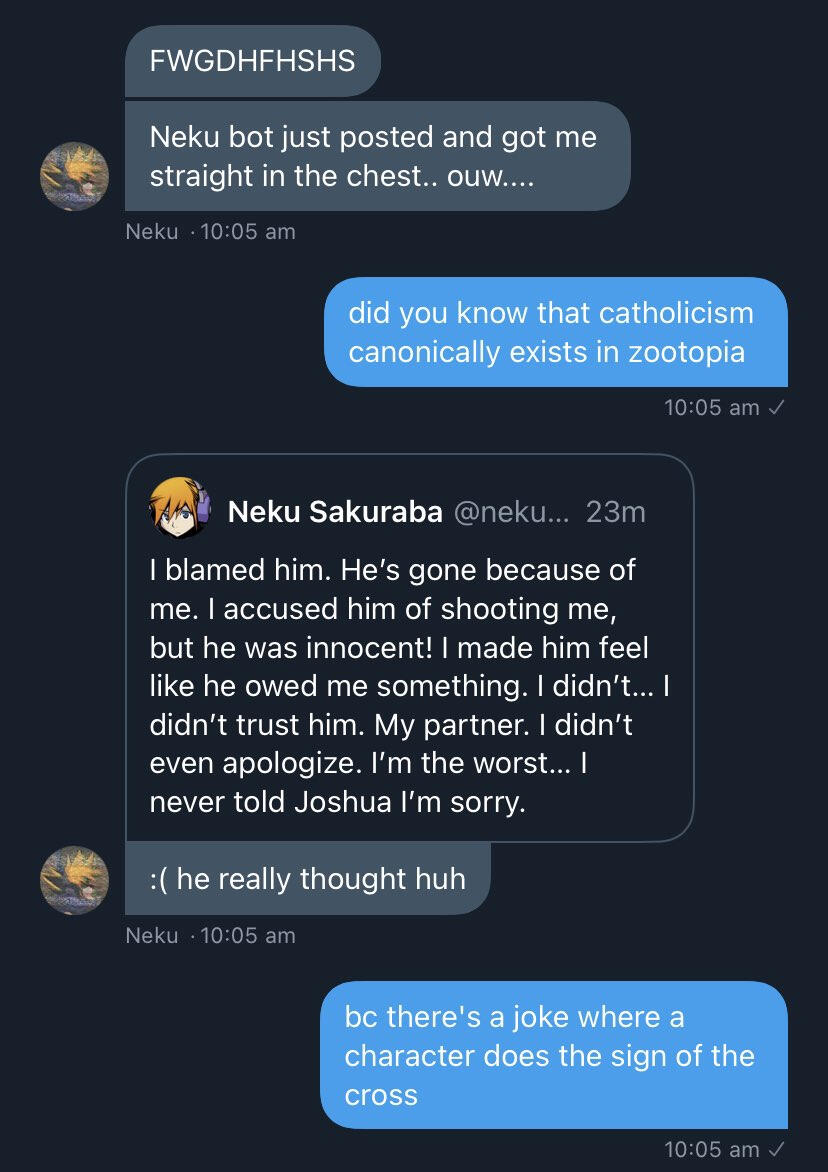
Task: Click "Neku" sender name under "he really thought huh"
Action: click(x=152, y=936)
